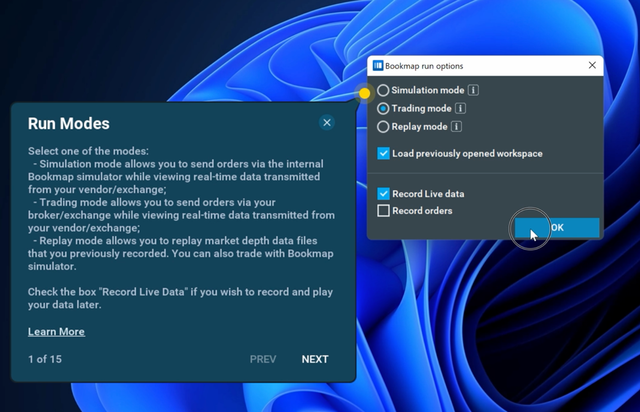
Task: Click the yellow tutorial hotspot marker
Action: click(364, 94)
